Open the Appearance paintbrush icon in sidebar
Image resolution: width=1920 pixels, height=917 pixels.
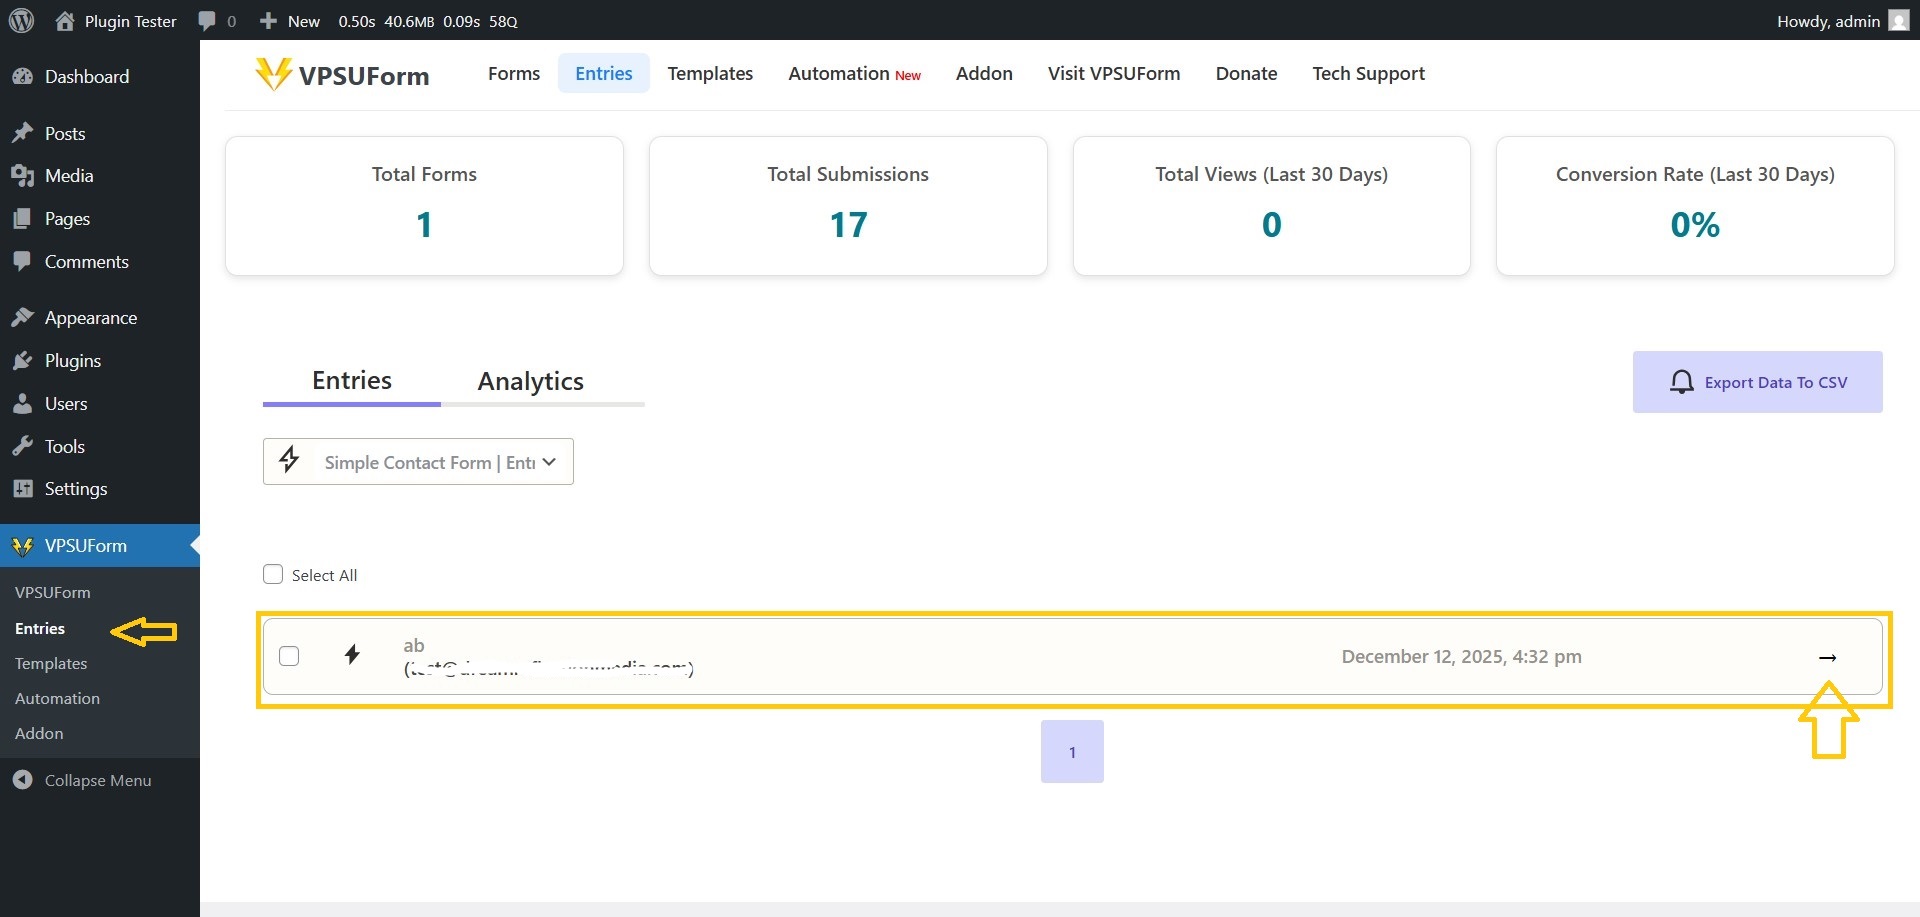point(23,317)
